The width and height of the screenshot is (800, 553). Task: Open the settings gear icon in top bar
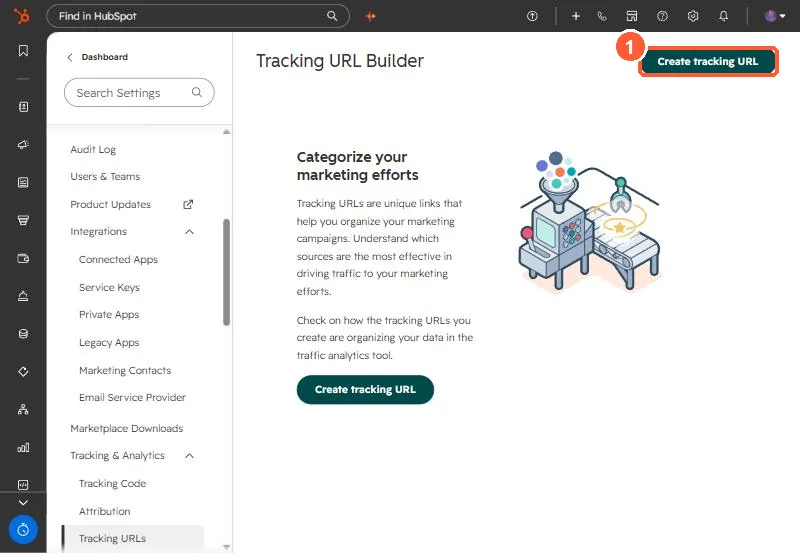point(693,16)
